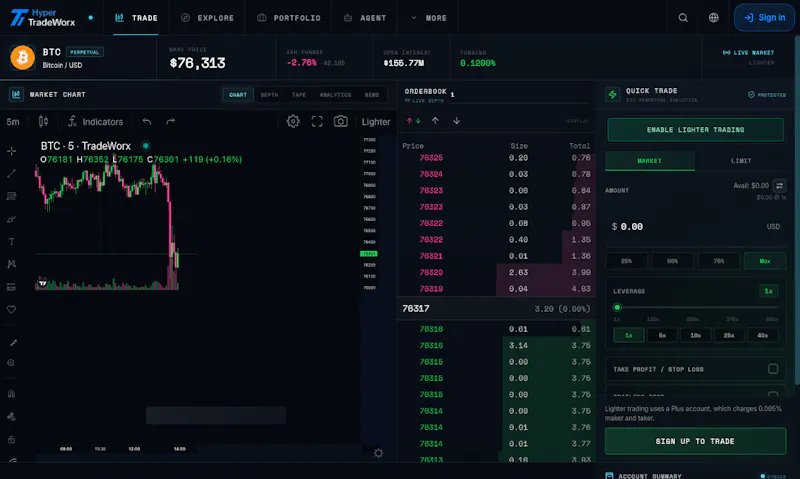Screen dimensions: 800x479
Task: Select the candlestick chart style icon
Action: (43, 121)
